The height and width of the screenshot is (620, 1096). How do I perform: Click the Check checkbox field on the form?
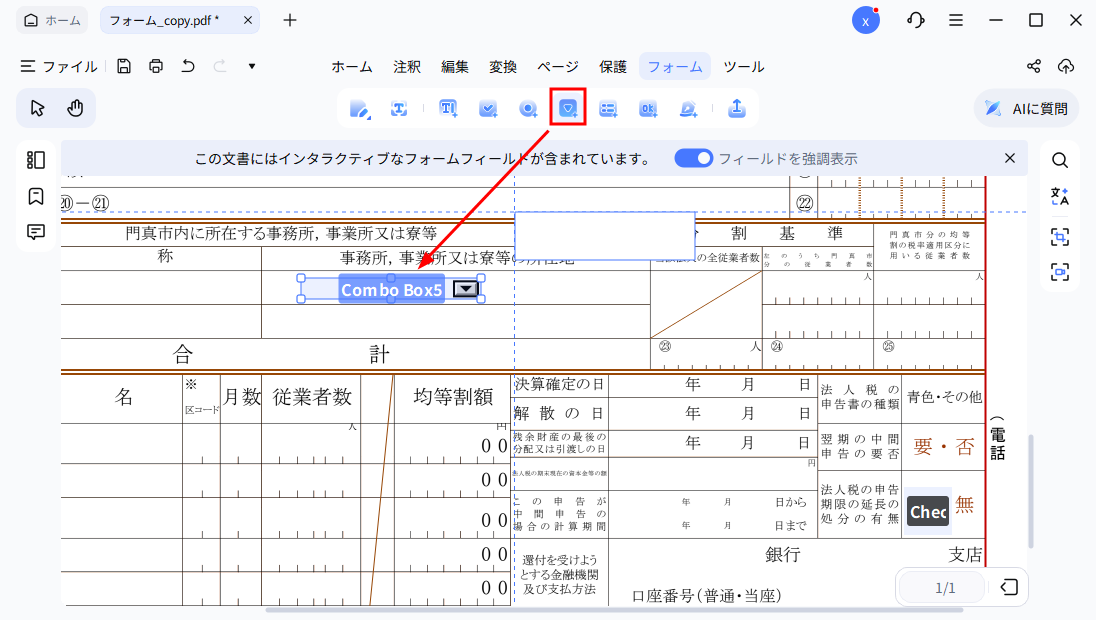927,511
